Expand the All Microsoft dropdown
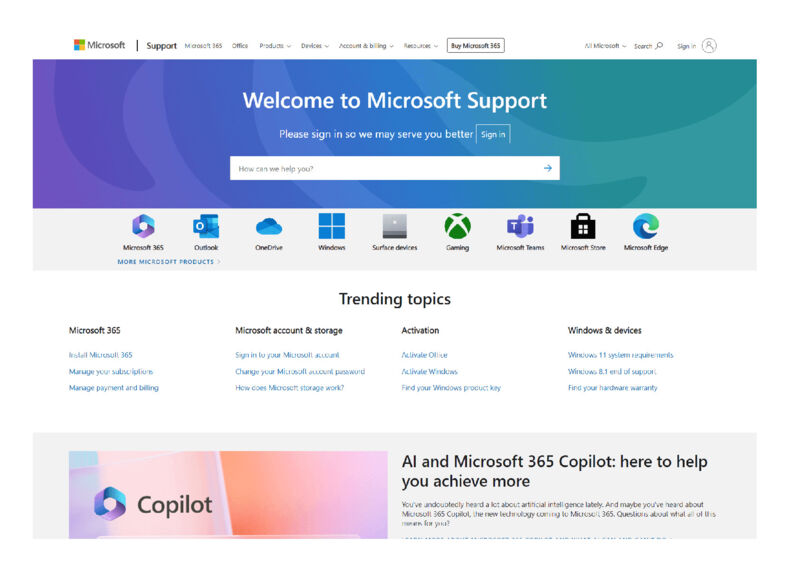Screen dimensions: 800x565 coord(605,45)
